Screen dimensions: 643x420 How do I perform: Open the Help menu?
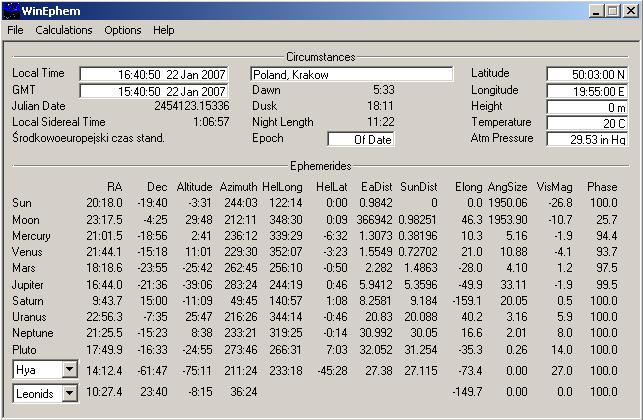coord(164,30)
